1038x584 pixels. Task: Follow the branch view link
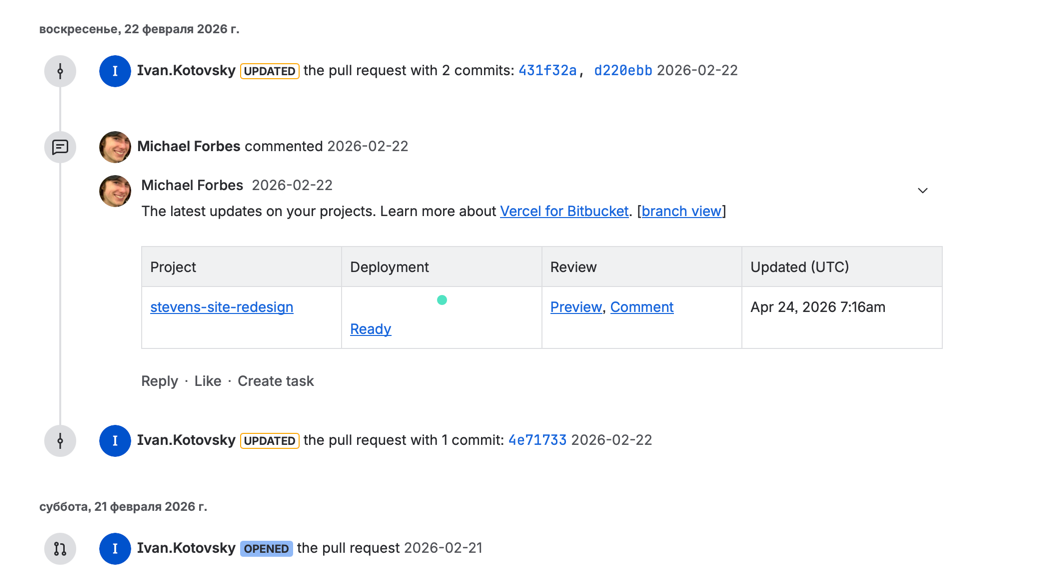pos(681,212)
